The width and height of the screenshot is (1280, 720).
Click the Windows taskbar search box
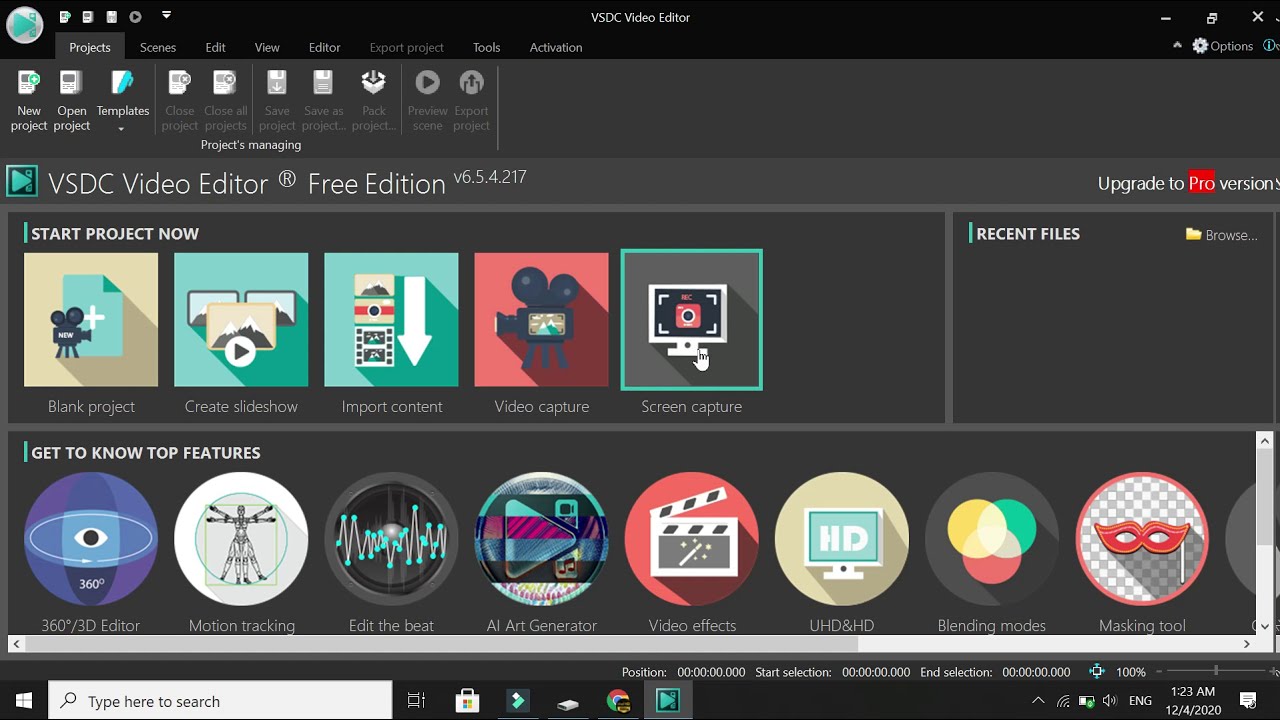220,701
